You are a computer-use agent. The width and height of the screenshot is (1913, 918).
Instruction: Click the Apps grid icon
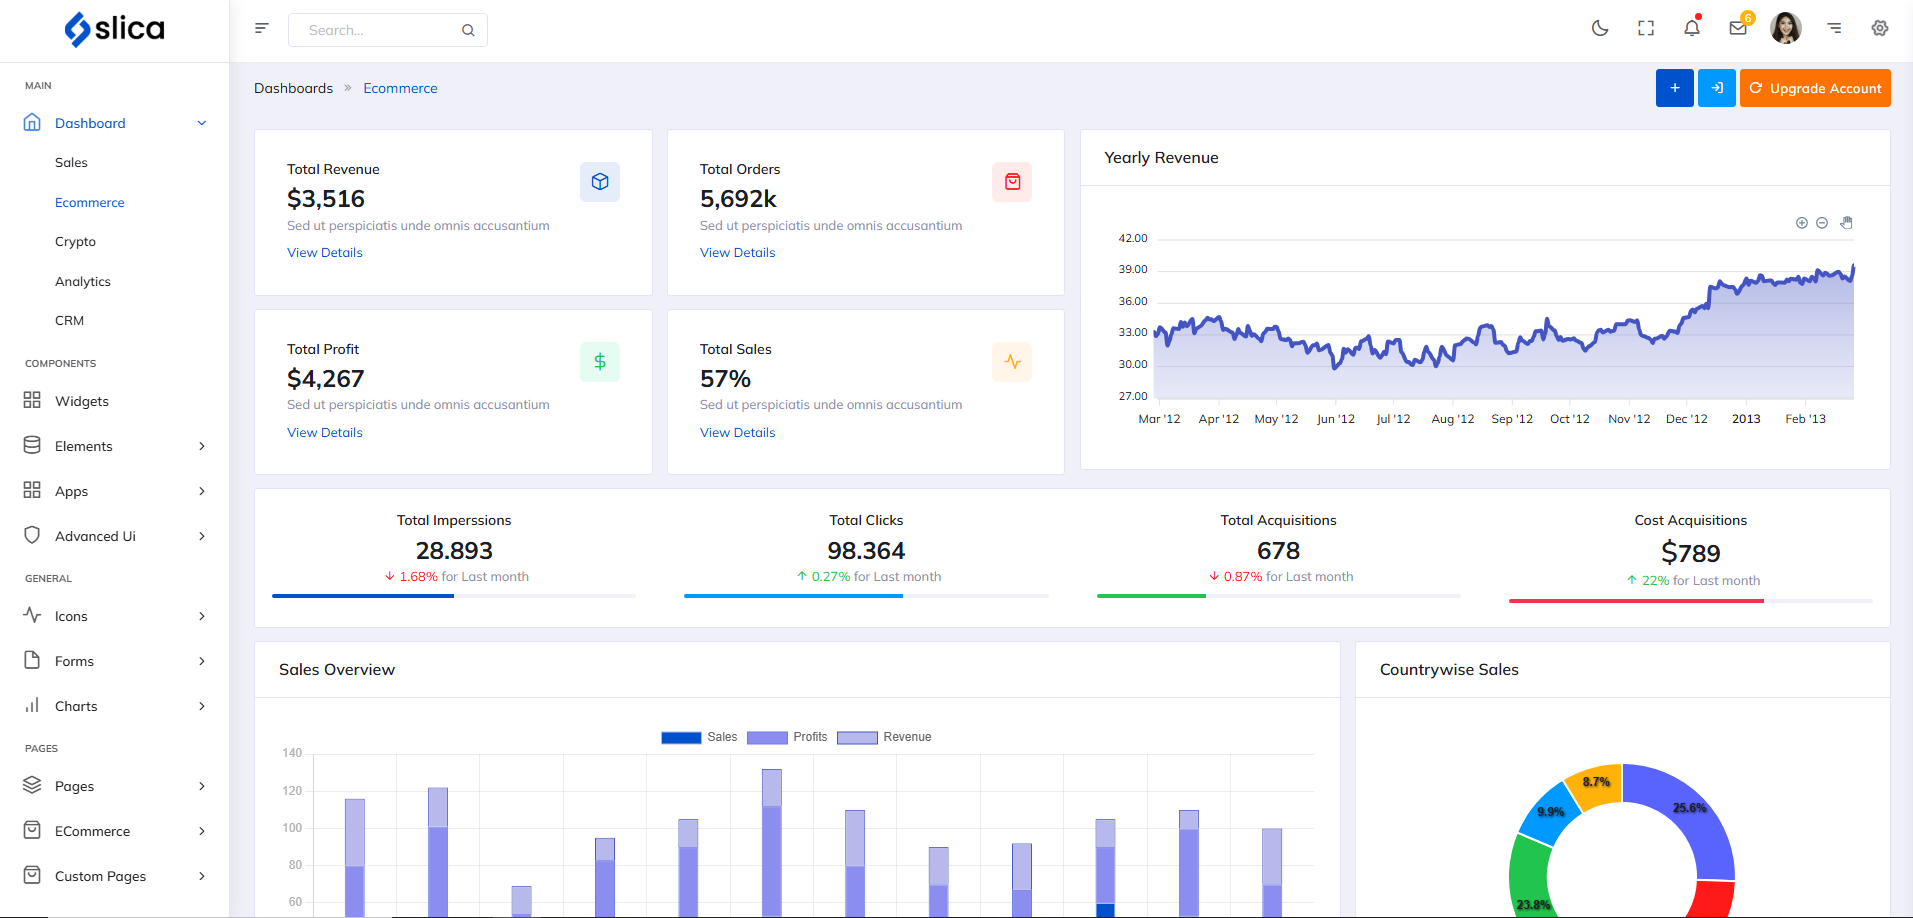32,490
